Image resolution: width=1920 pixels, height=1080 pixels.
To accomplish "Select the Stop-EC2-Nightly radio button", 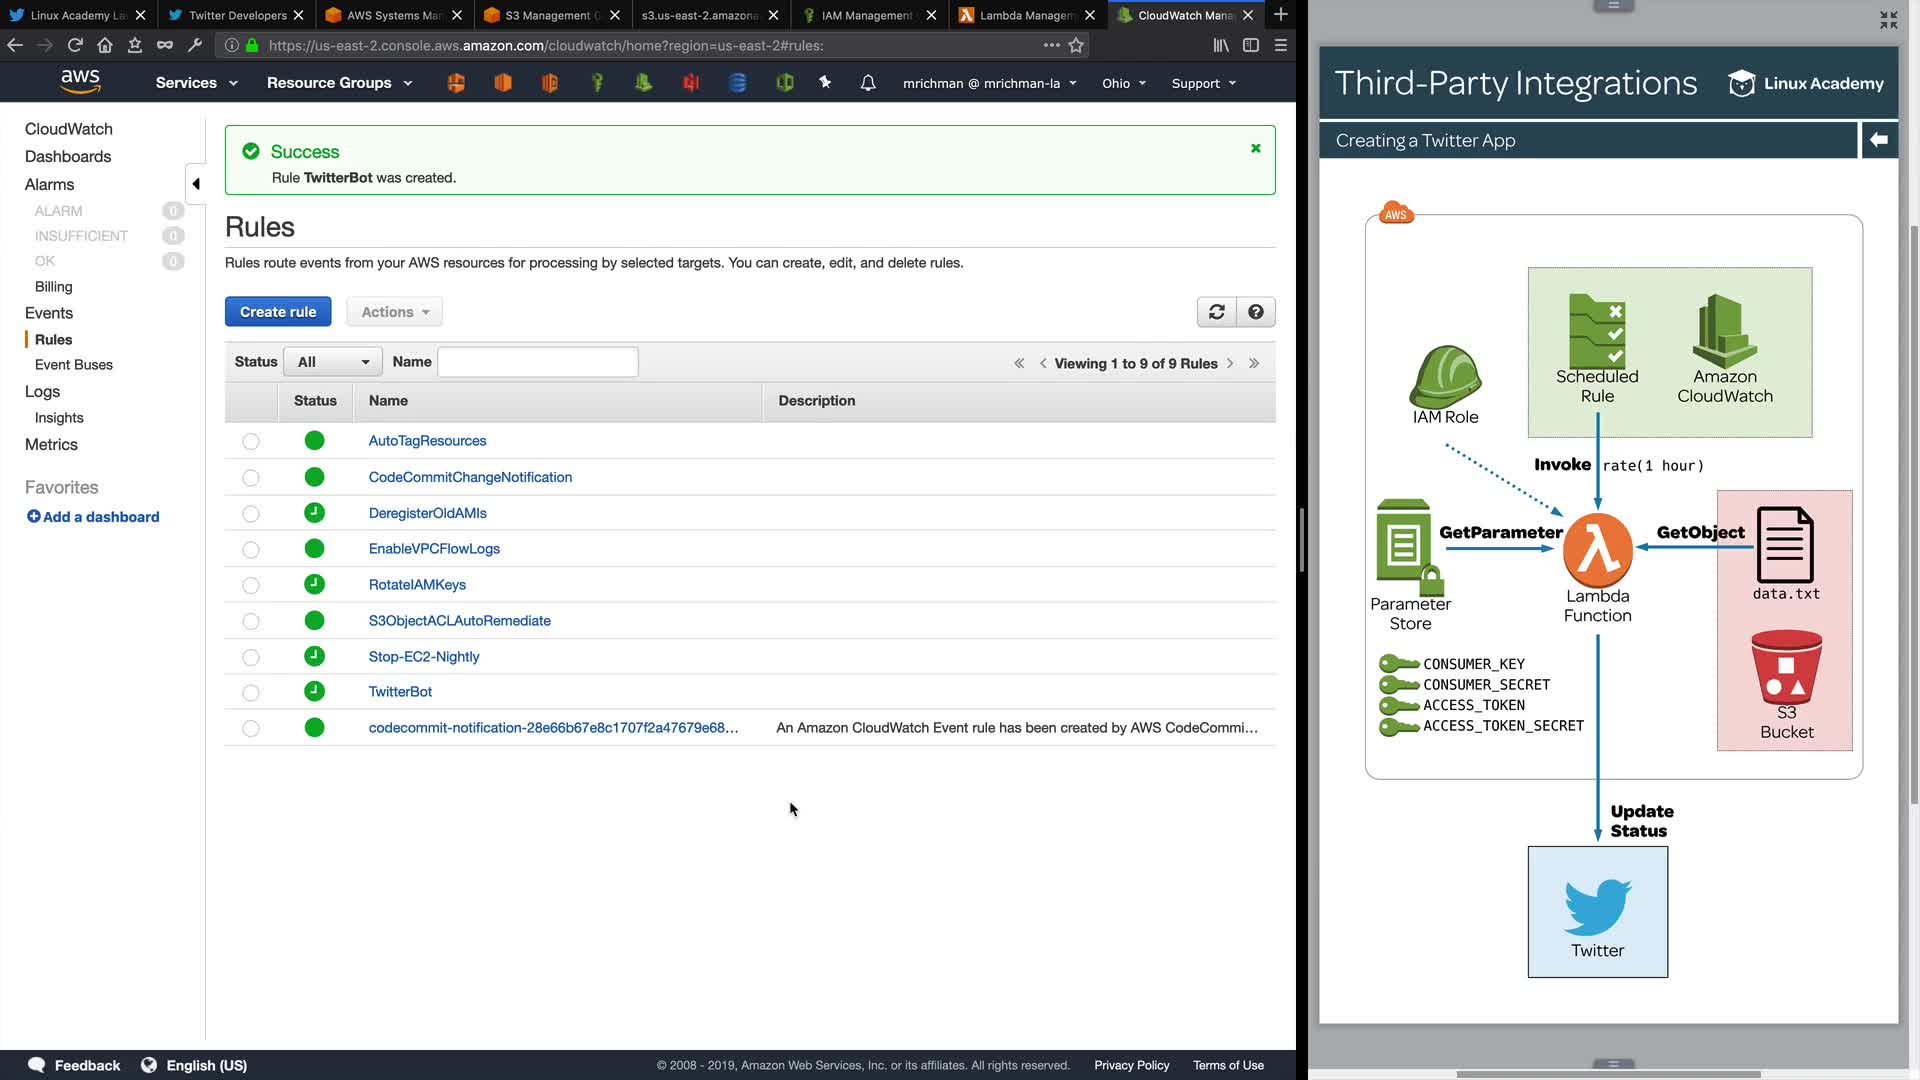I will point(251,657).
